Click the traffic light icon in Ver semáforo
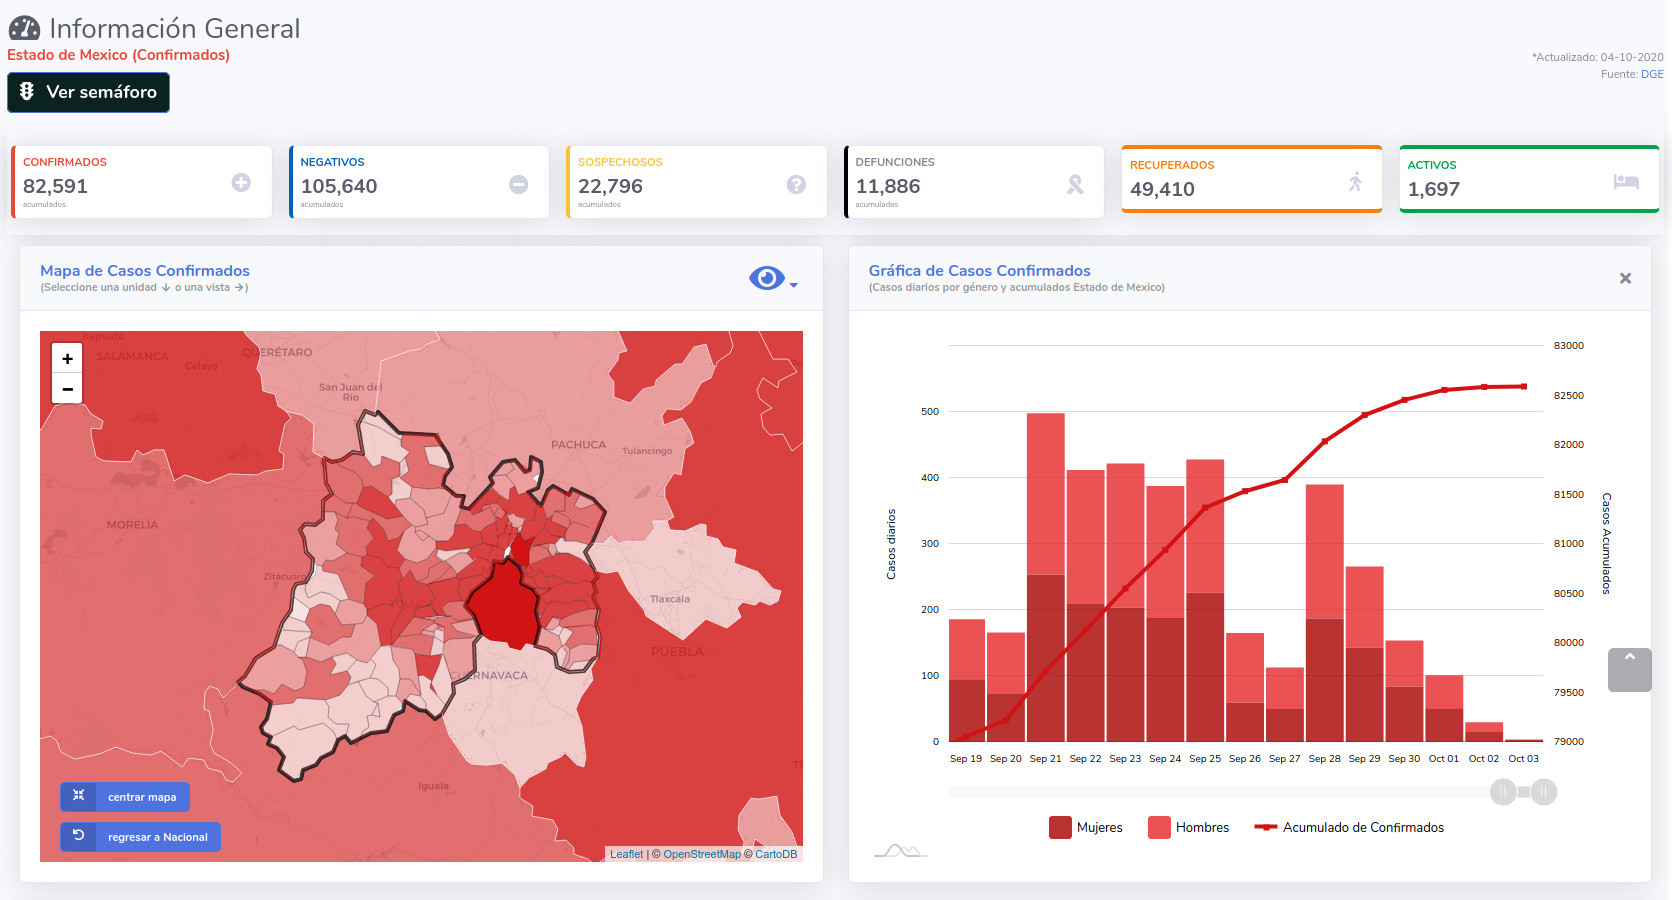 click(x=27, y=91)
